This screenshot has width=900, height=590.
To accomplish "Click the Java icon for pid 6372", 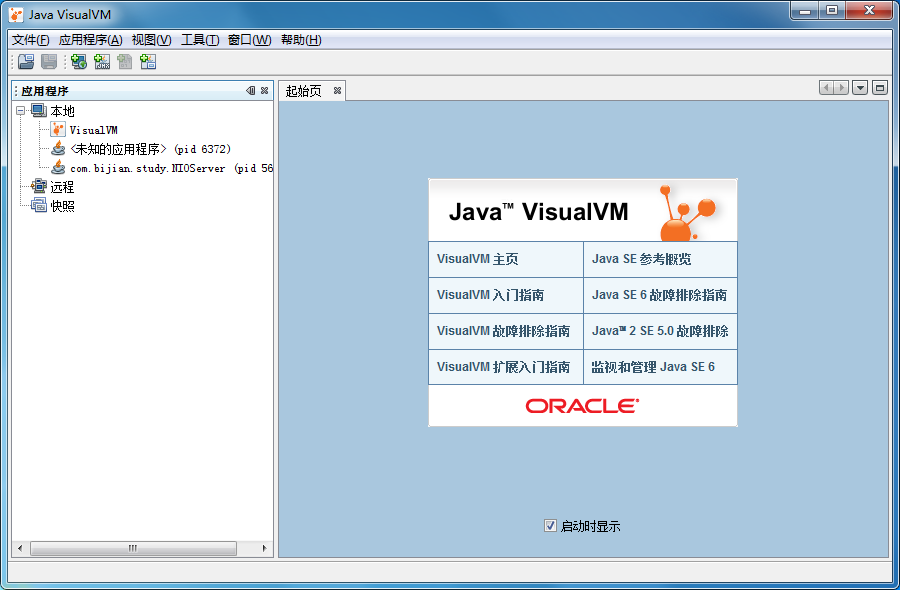I will pyautogui.click(x=58, y=149).
